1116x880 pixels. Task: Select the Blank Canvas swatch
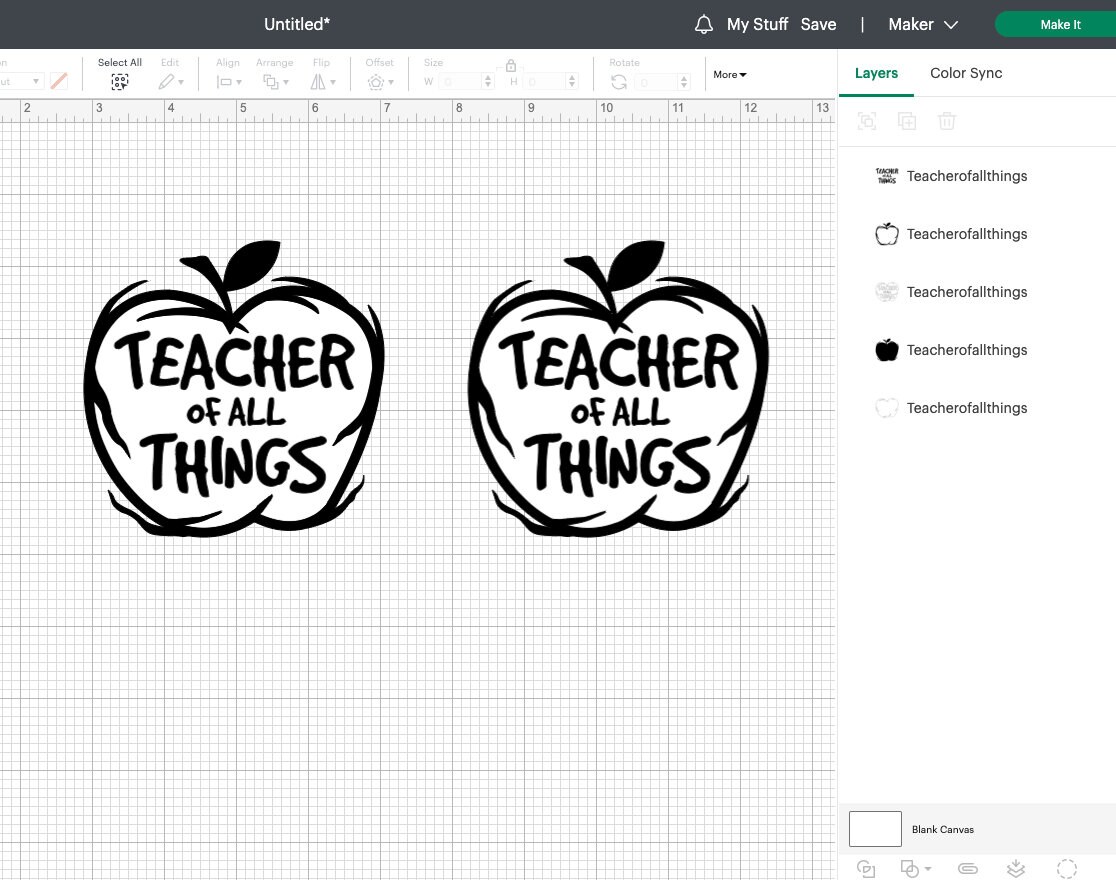coord(875,829)
